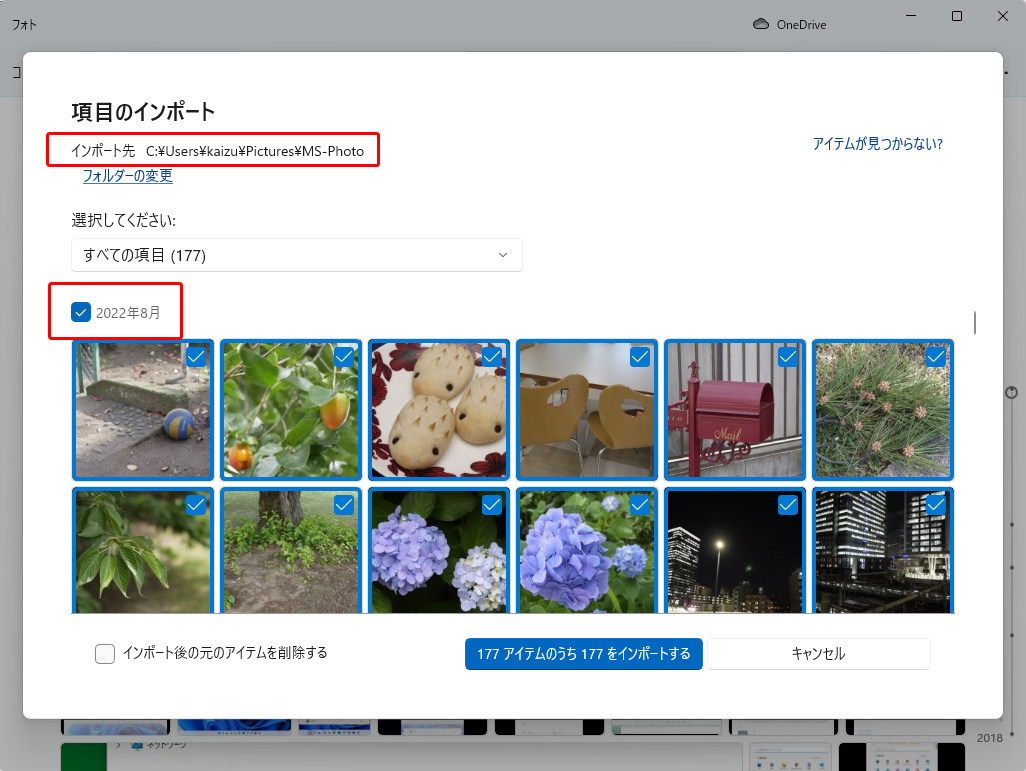Image resolution: width=1026 pixels, height=771 pixels.
Task: Uncheck the night street lamp photo checkbox
Action: 787,505
